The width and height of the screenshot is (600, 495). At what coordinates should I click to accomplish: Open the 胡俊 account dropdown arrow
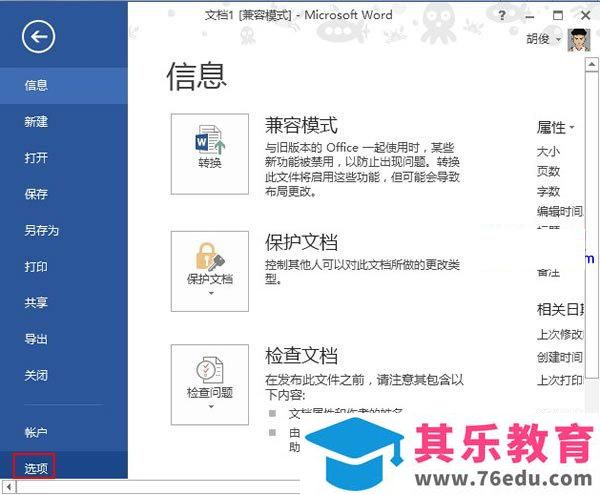(x=558, y=39)
